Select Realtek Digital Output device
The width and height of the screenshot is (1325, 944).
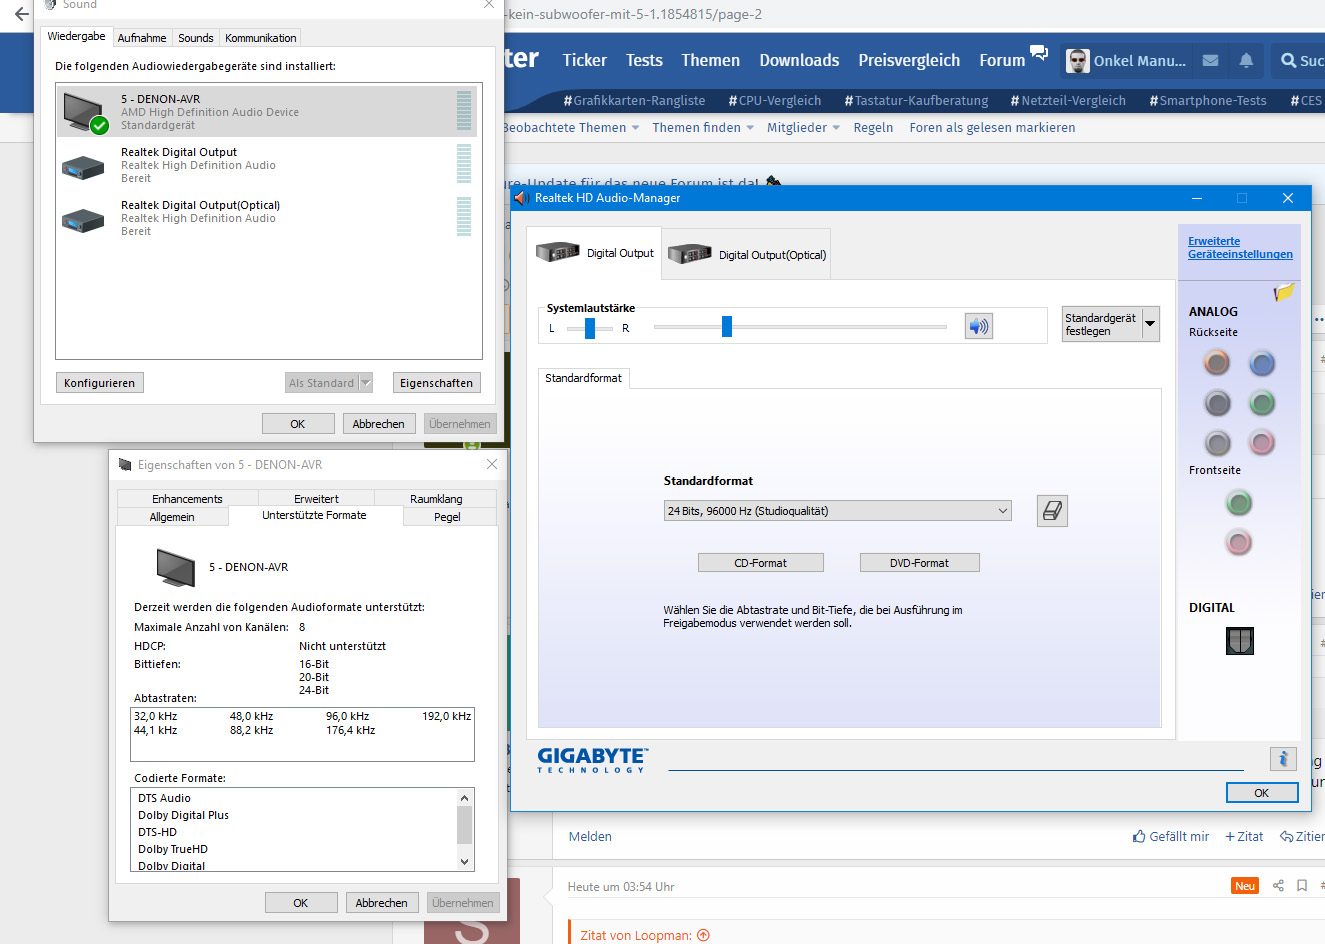point(267,165)
